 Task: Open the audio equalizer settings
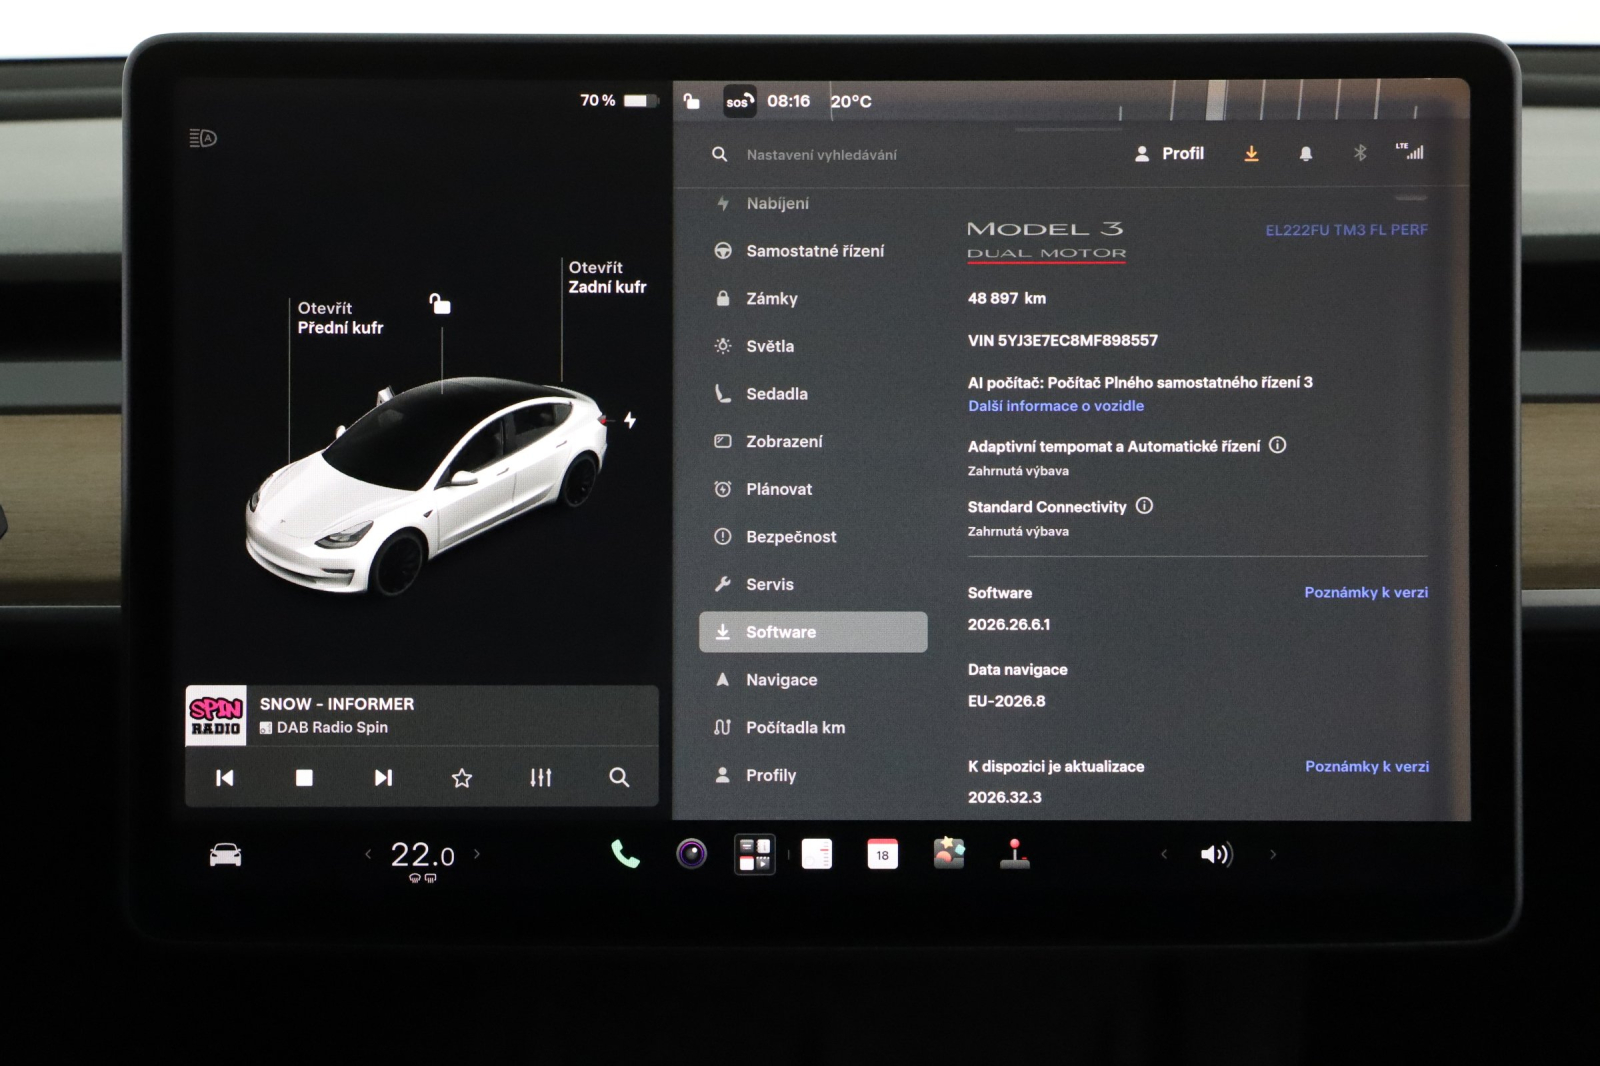(x=540, y=777)
